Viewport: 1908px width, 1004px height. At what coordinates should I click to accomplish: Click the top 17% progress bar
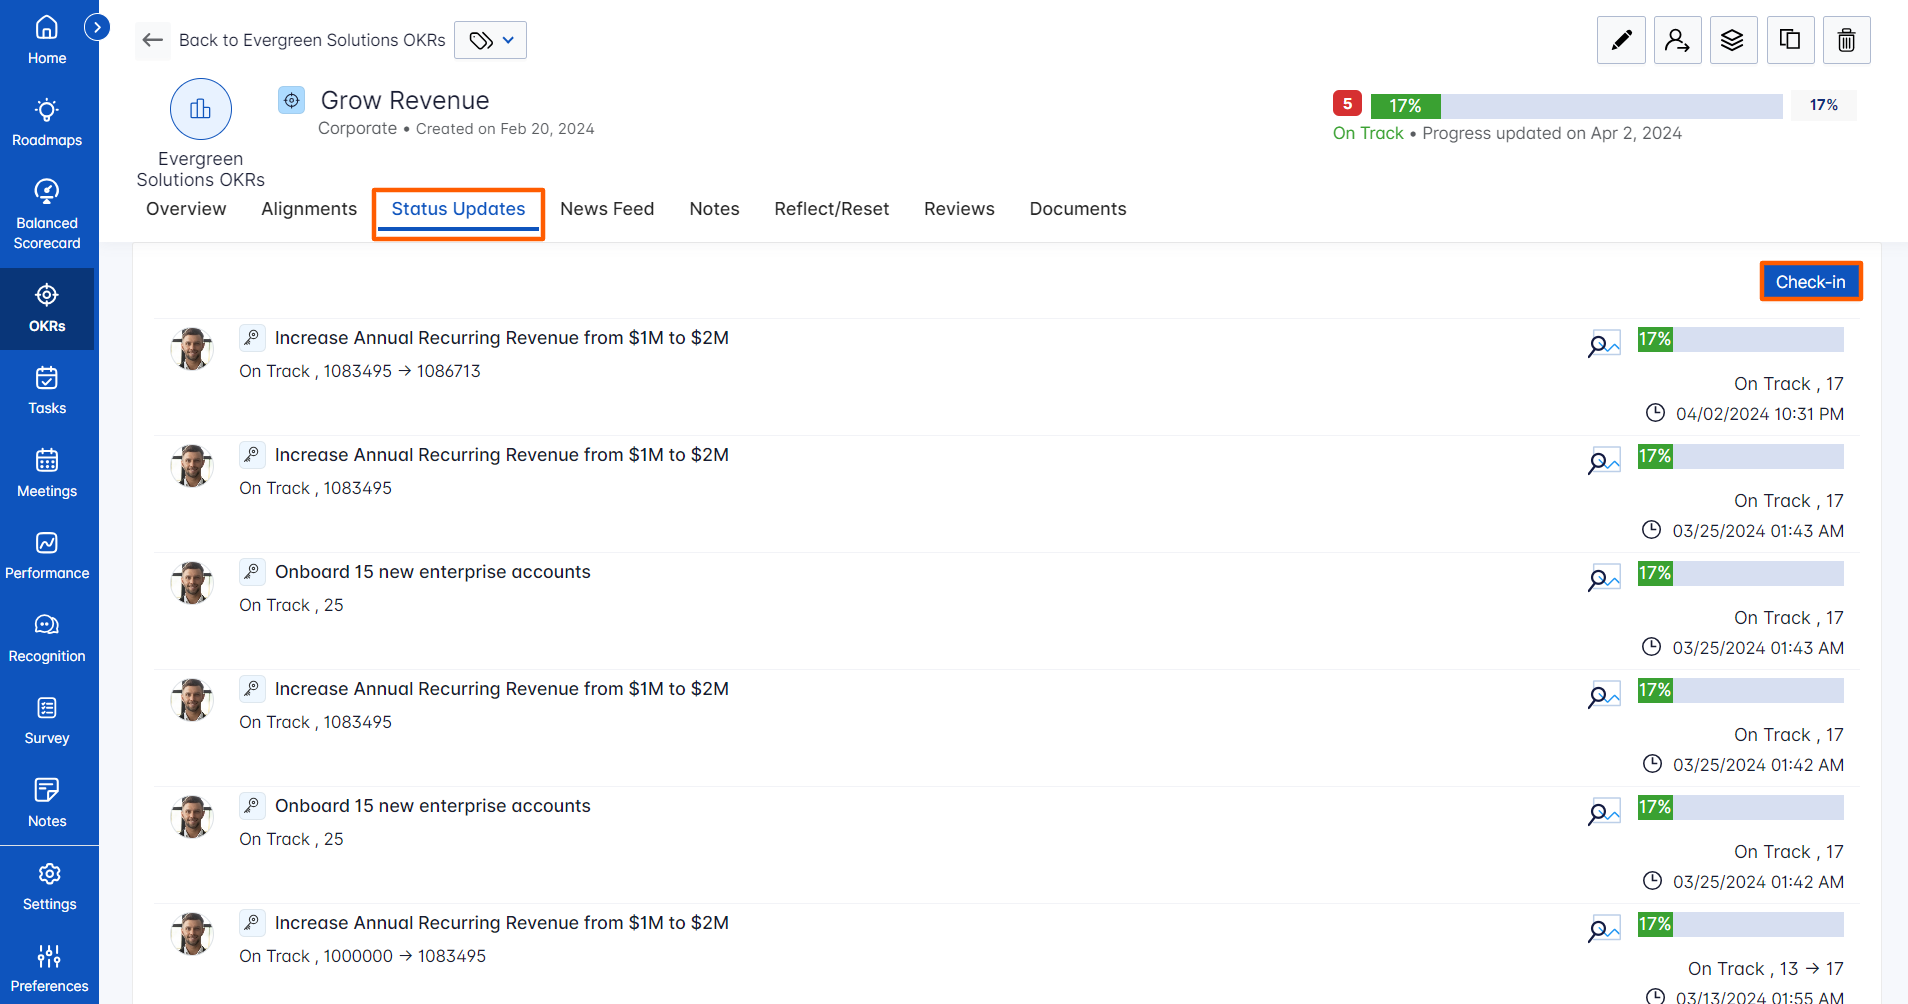[1576, 106]
